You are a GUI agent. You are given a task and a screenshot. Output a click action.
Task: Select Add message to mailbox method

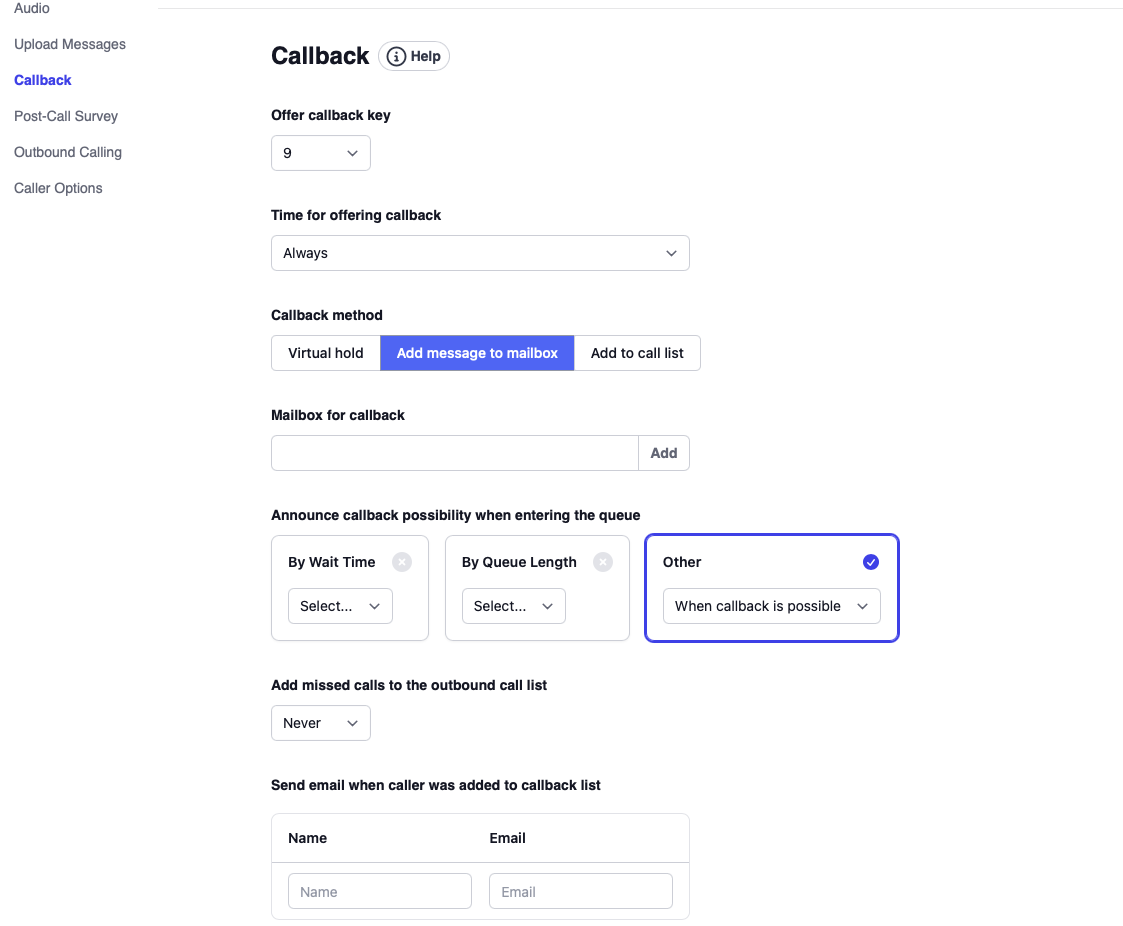coord(477,353)
